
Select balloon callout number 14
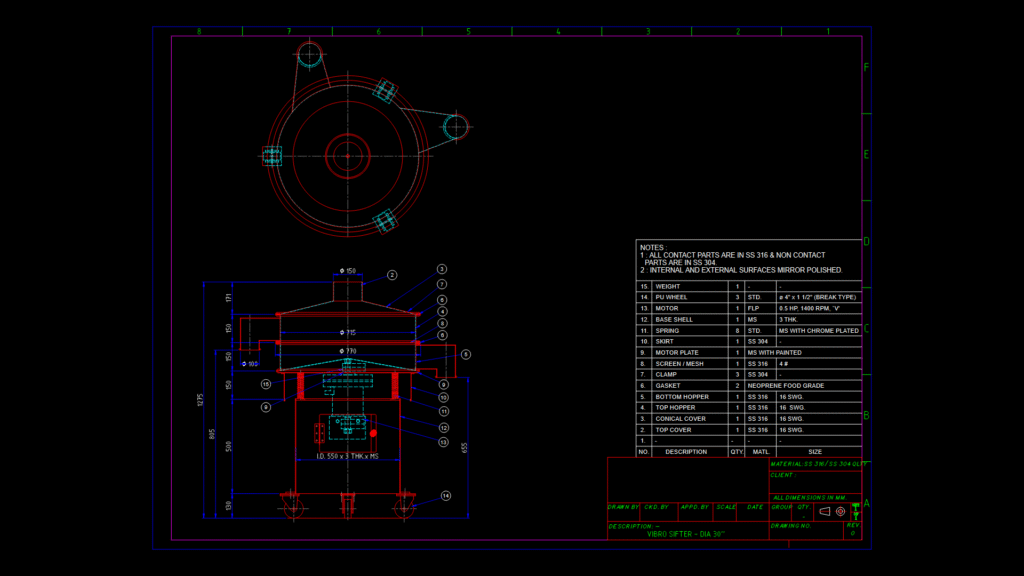click(445, 496)
